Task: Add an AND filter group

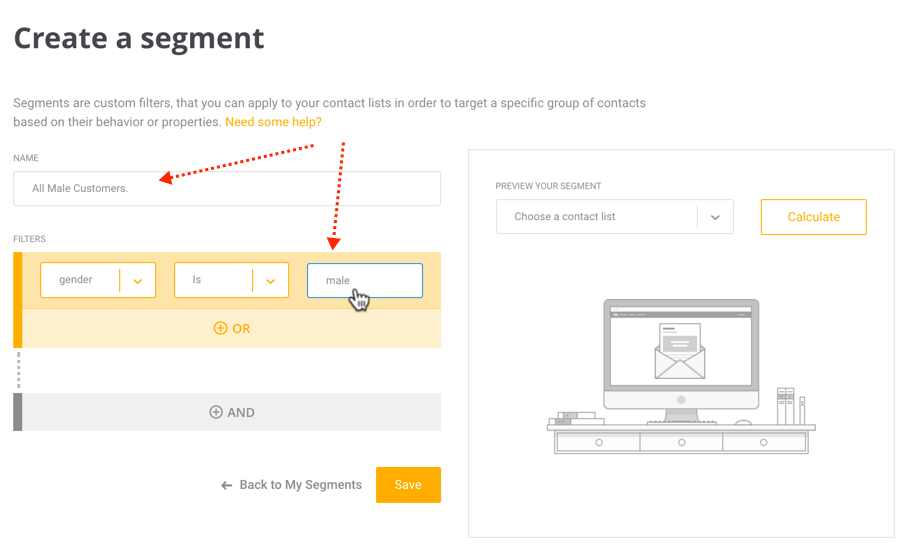Action: click(x=232, y=412)
